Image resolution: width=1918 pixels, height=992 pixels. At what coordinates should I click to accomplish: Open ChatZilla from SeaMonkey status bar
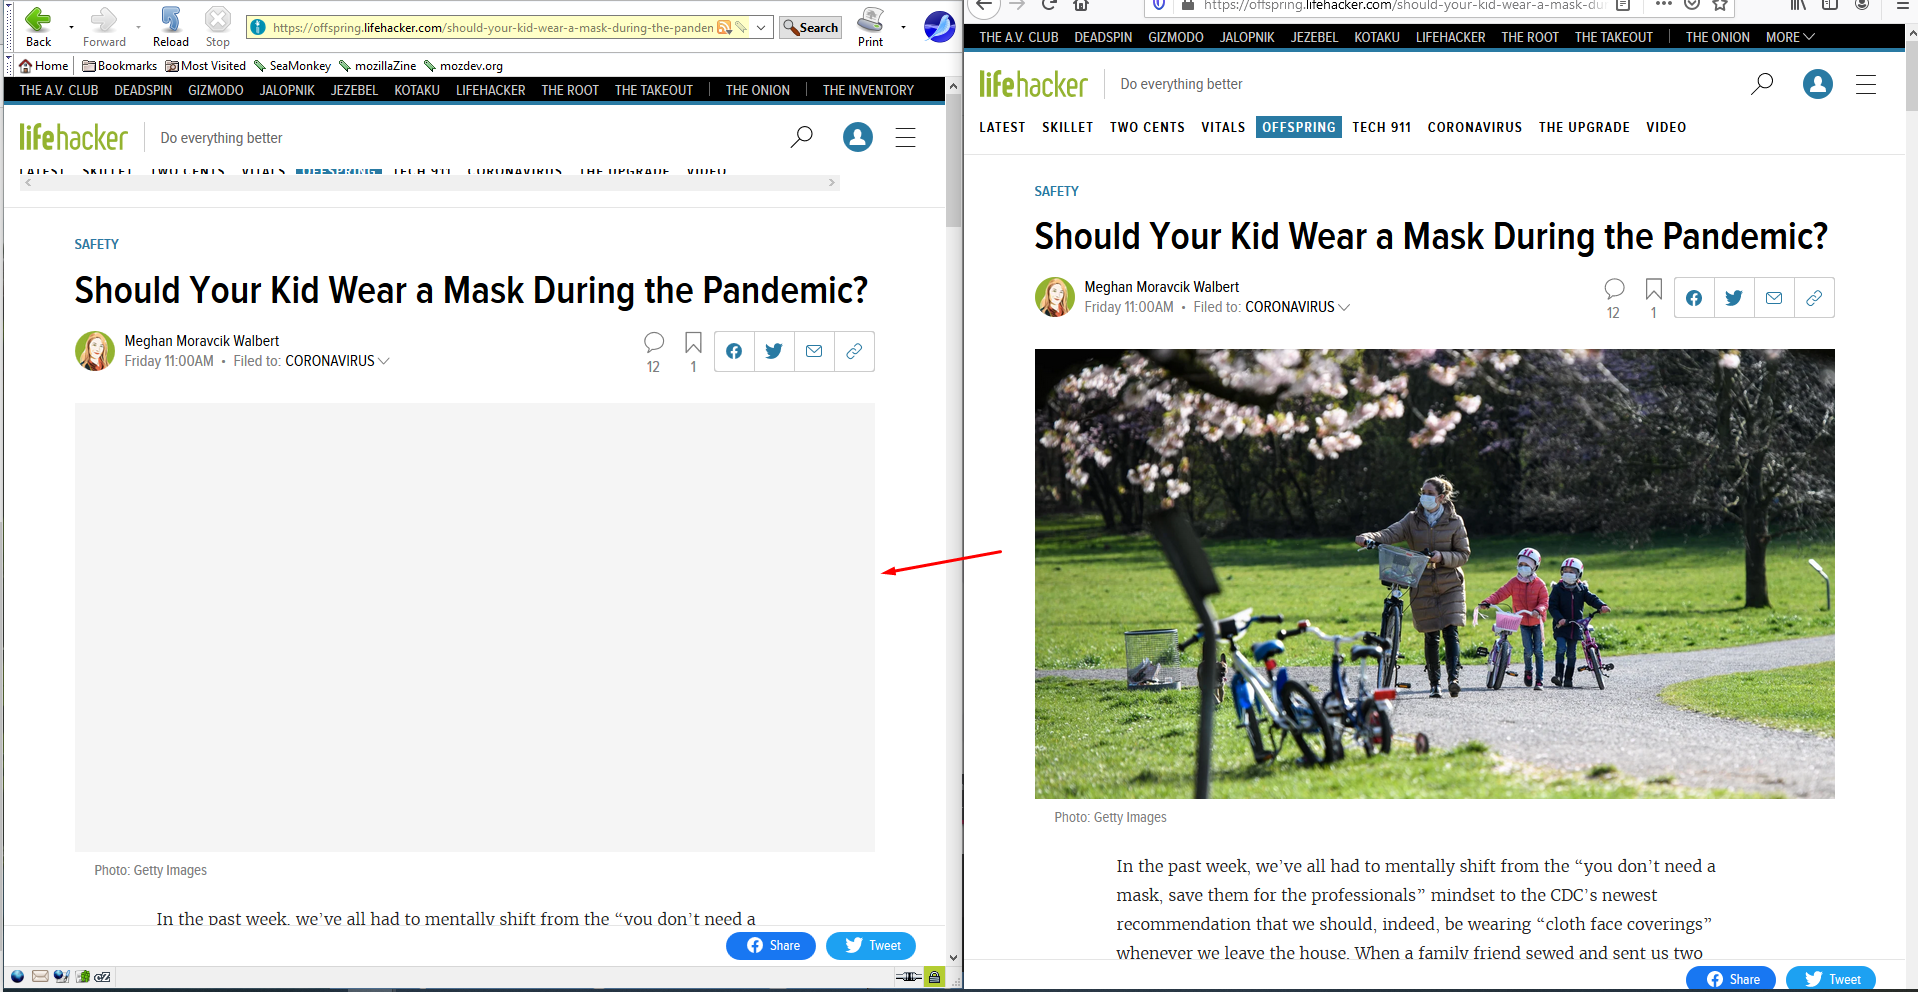pos(100,977)
